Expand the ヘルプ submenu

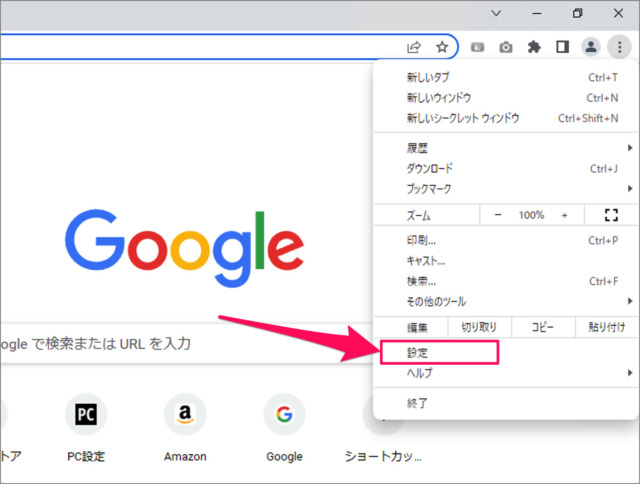point(506,373)
